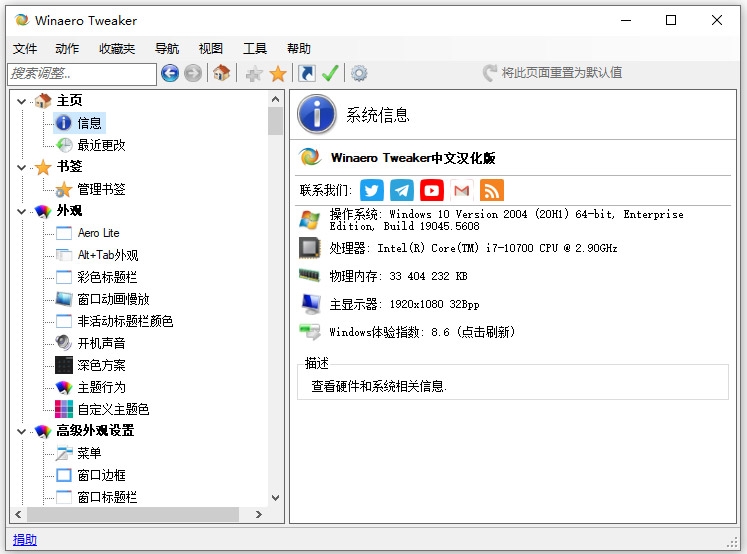Open the orange RSS feed icon
This screenshot has height=554, width=747.
[492, 190]
